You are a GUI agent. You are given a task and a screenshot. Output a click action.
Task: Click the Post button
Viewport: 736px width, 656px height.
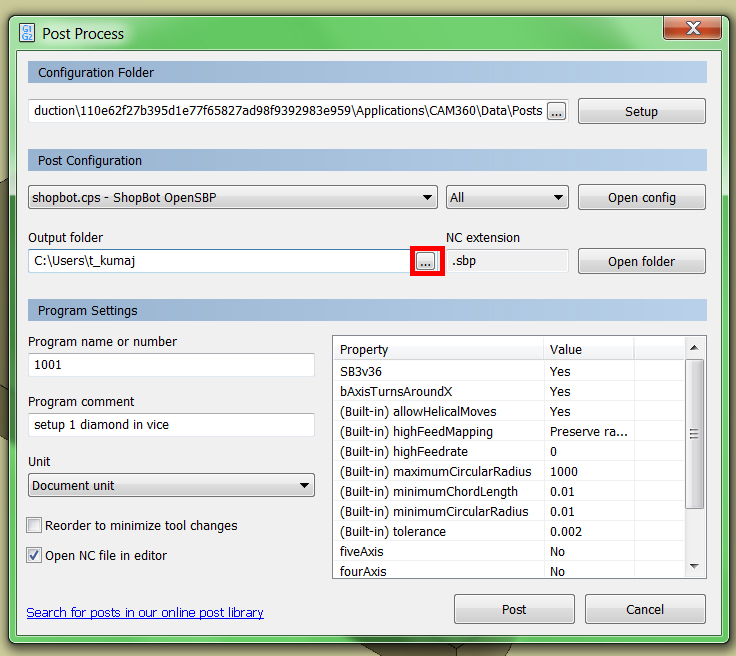point(514,609)
